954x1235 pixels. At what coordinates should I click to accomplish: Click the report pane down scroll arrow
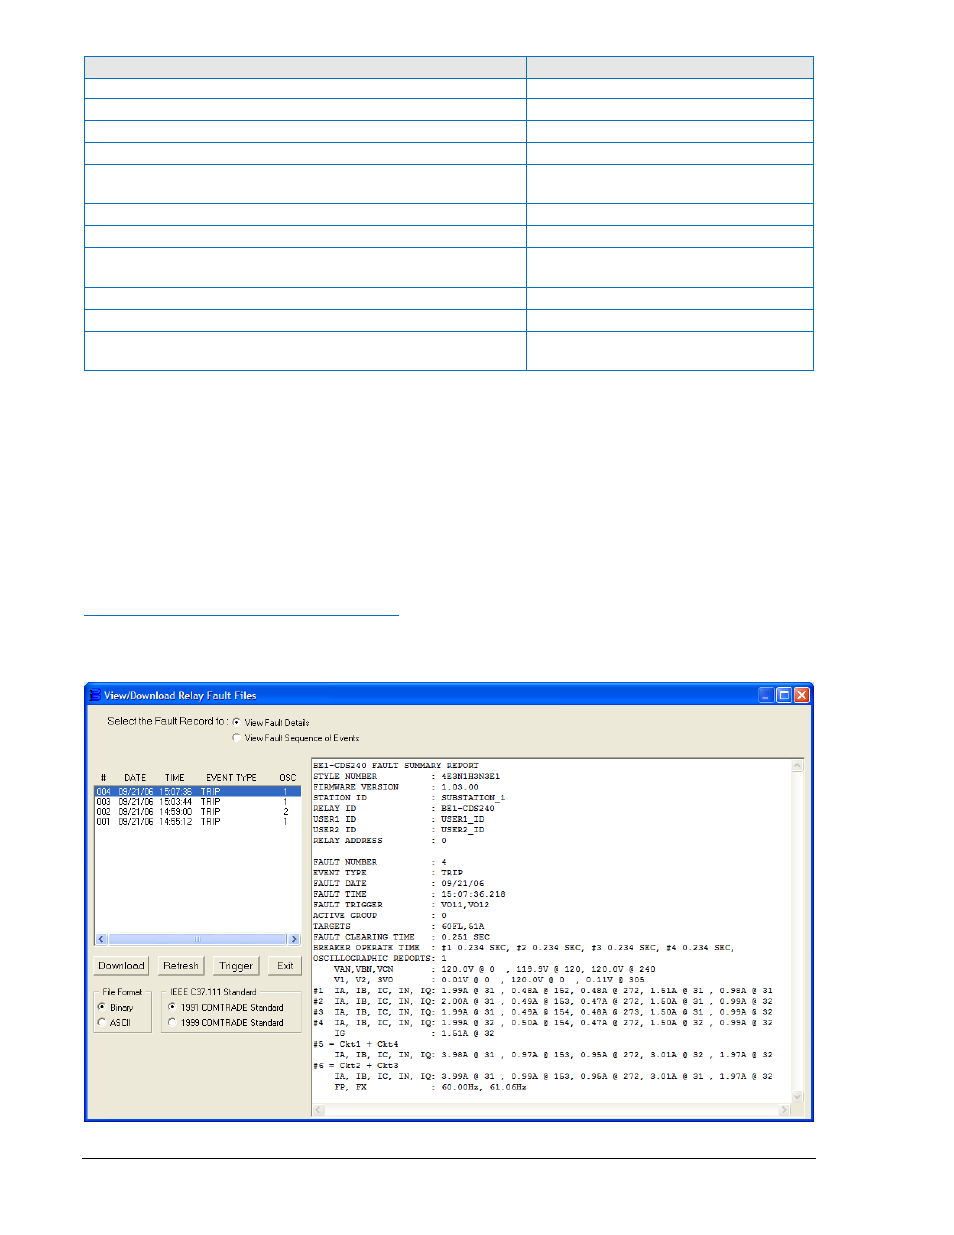point(797,1097)
